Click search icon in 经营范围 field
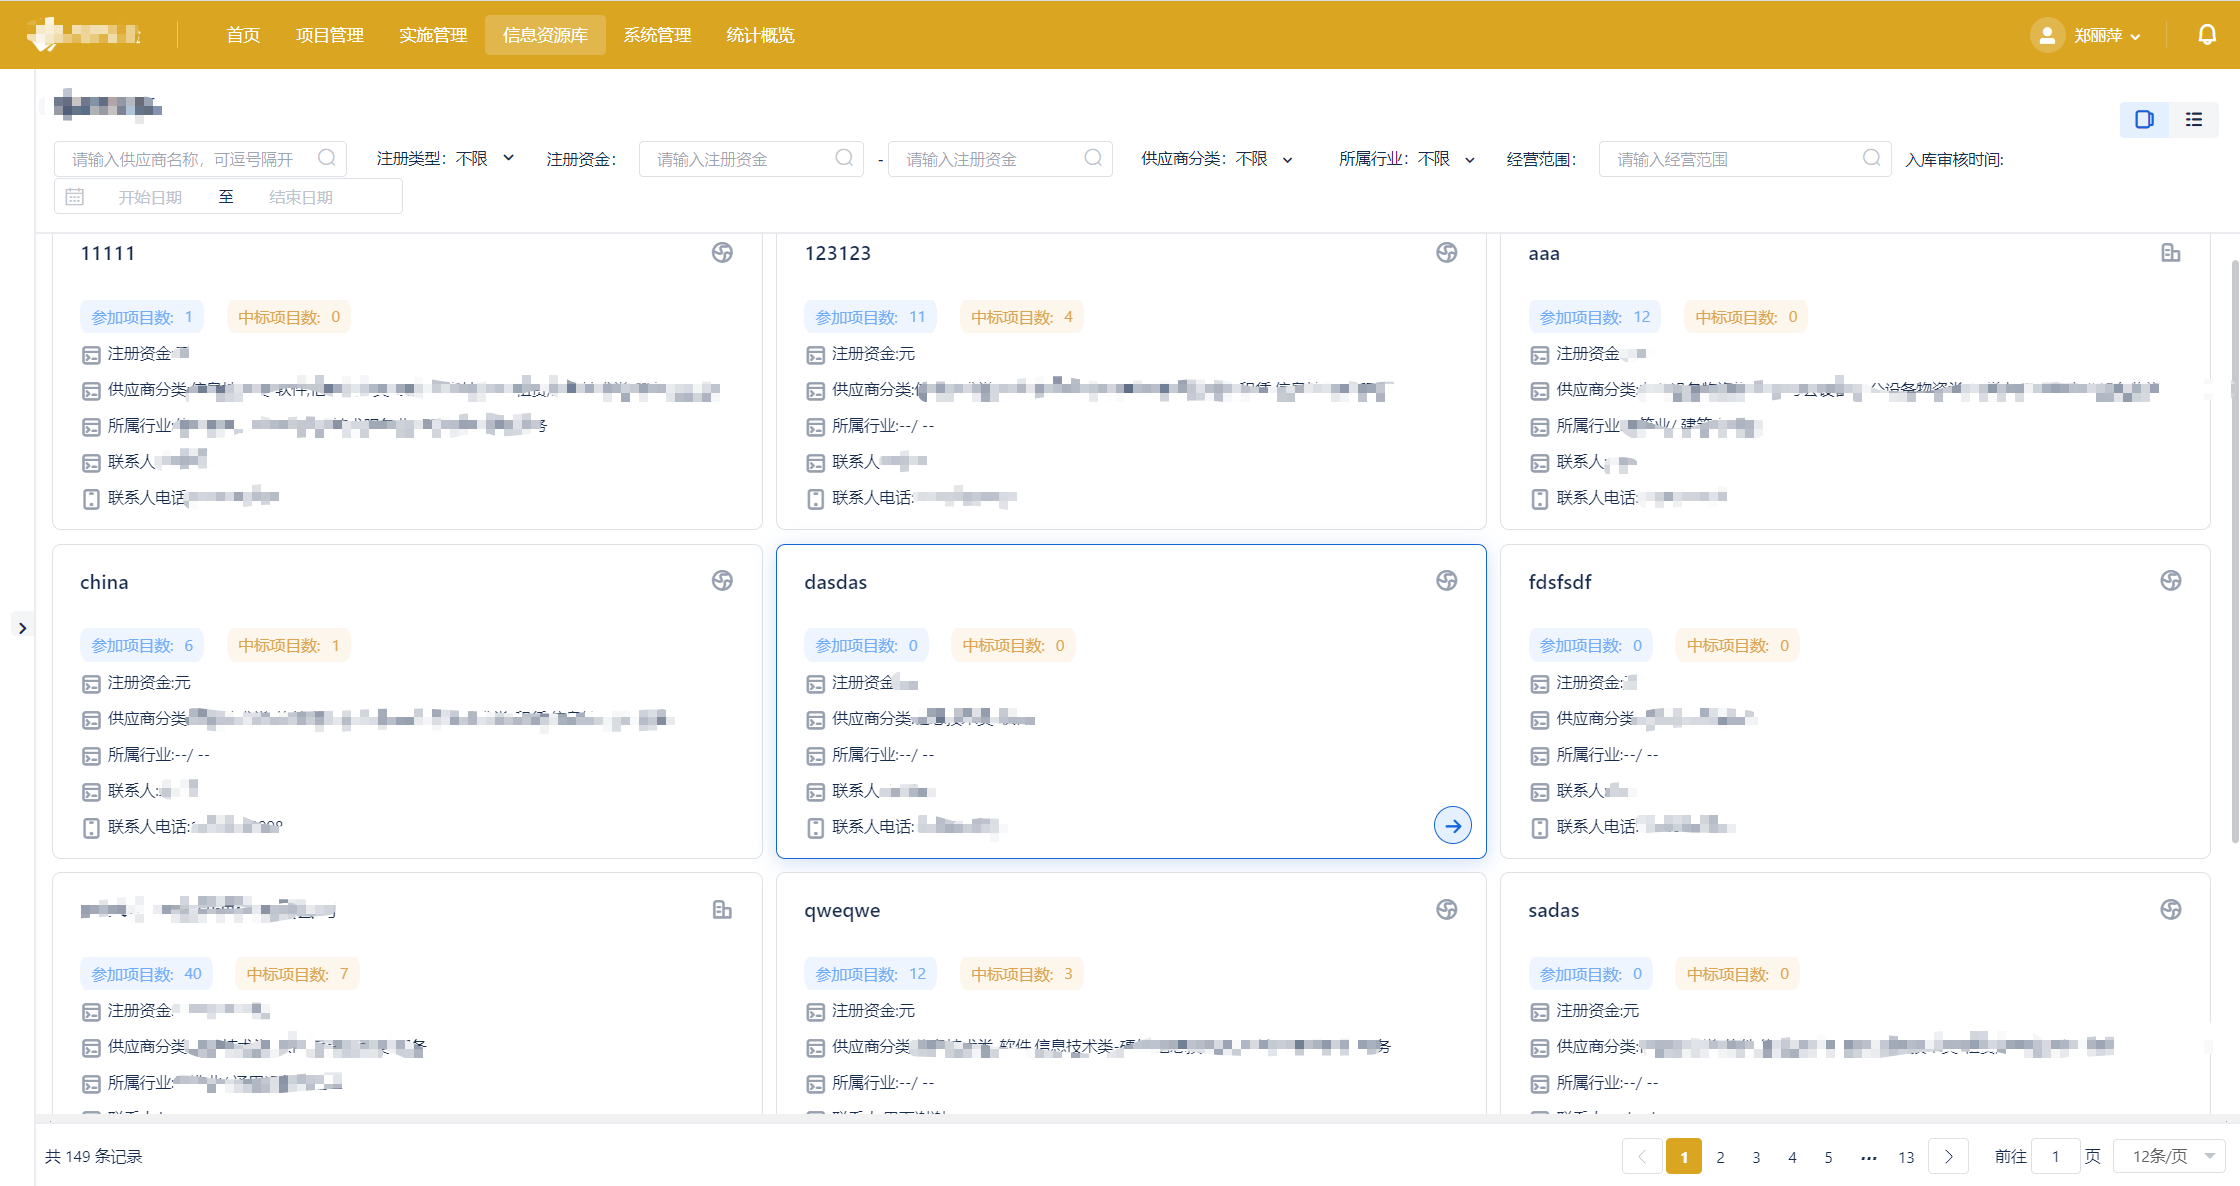Image resolution: width=2240 pixels, height=1186 pixels. click(x=1871, y=158)
